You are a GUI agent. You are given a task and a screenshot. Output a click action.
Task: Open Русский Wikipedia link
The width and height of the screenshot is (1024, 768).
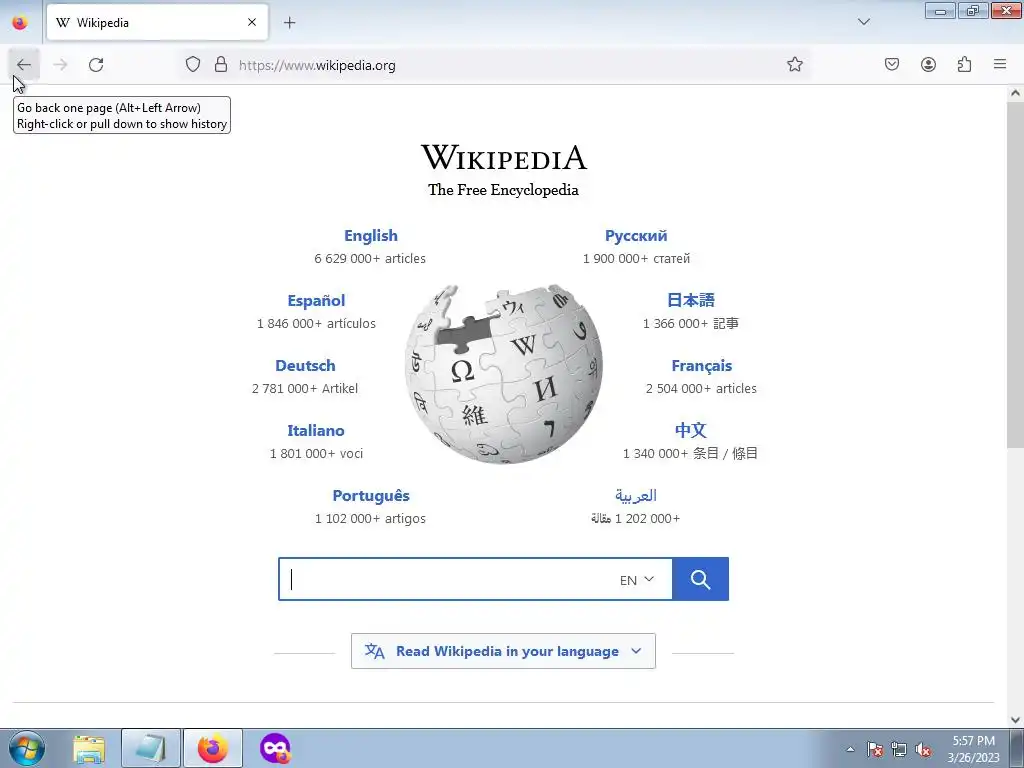coord(636,236)
